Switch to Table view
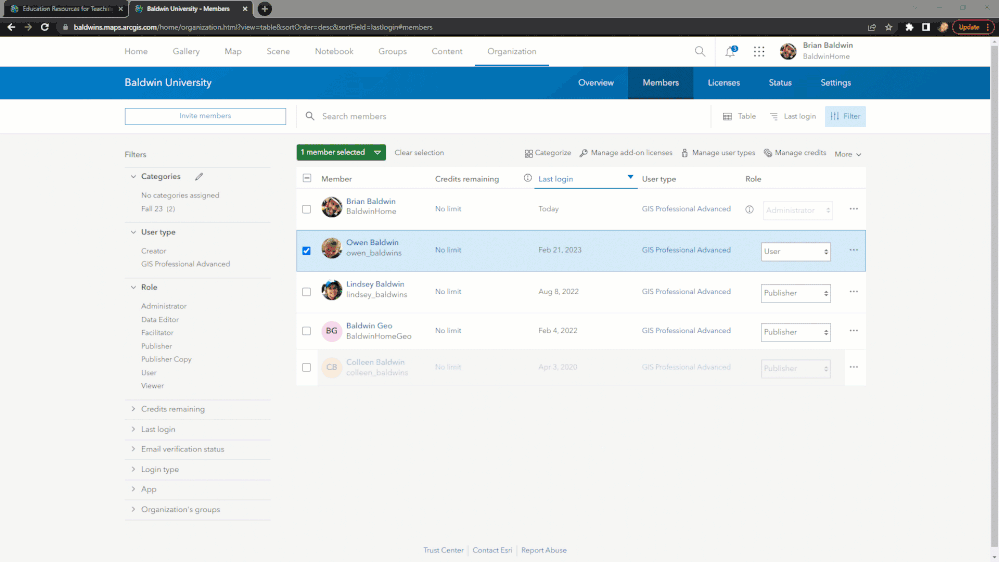Image resolution: width=999 pixels, height=562 pixels. point(739,117)
